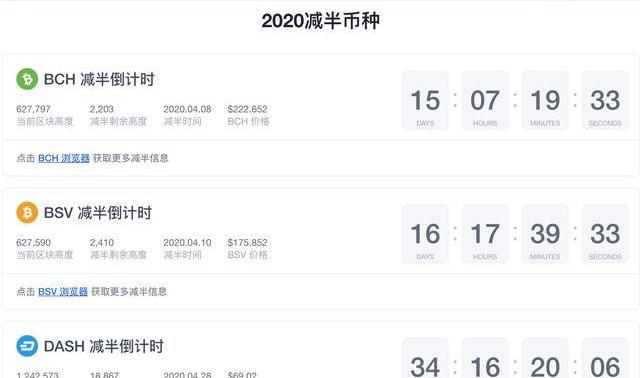640x378 pixels.
Task: Click the BSV halving date 2020.04.10
Action: (187, 242)
